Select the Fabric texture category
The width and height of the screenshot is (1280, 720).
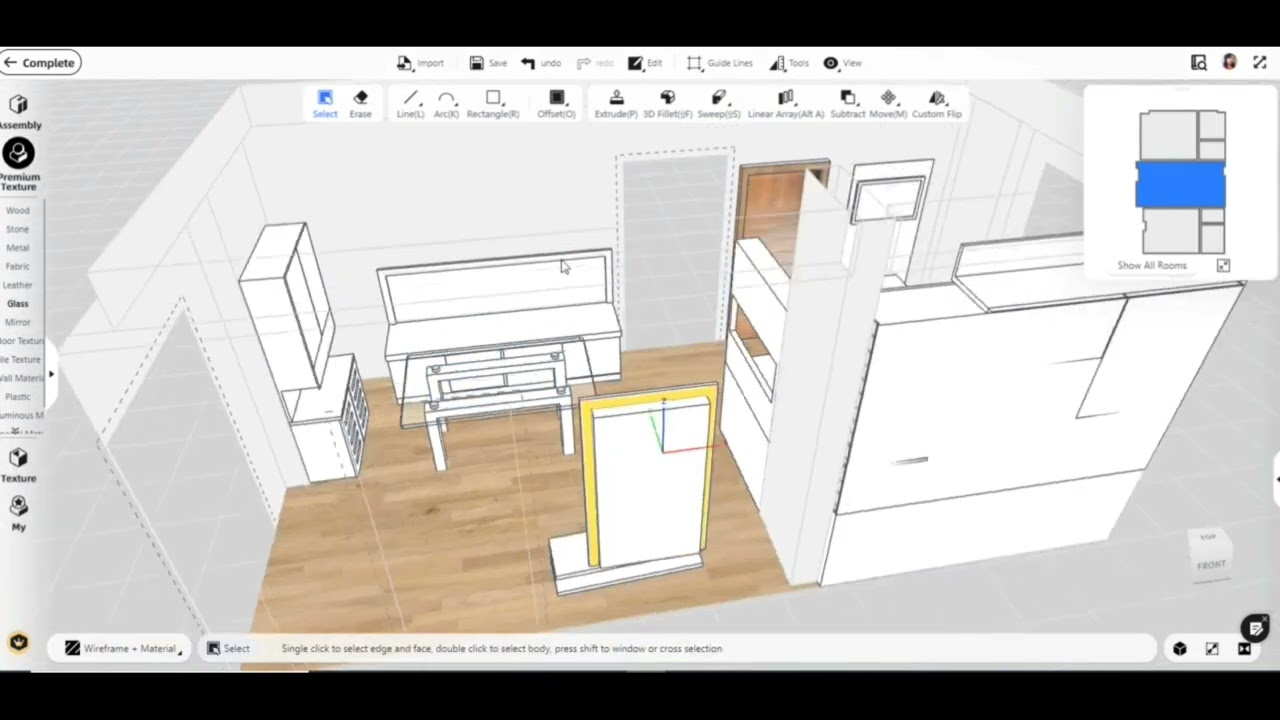[x=18, y=267]
